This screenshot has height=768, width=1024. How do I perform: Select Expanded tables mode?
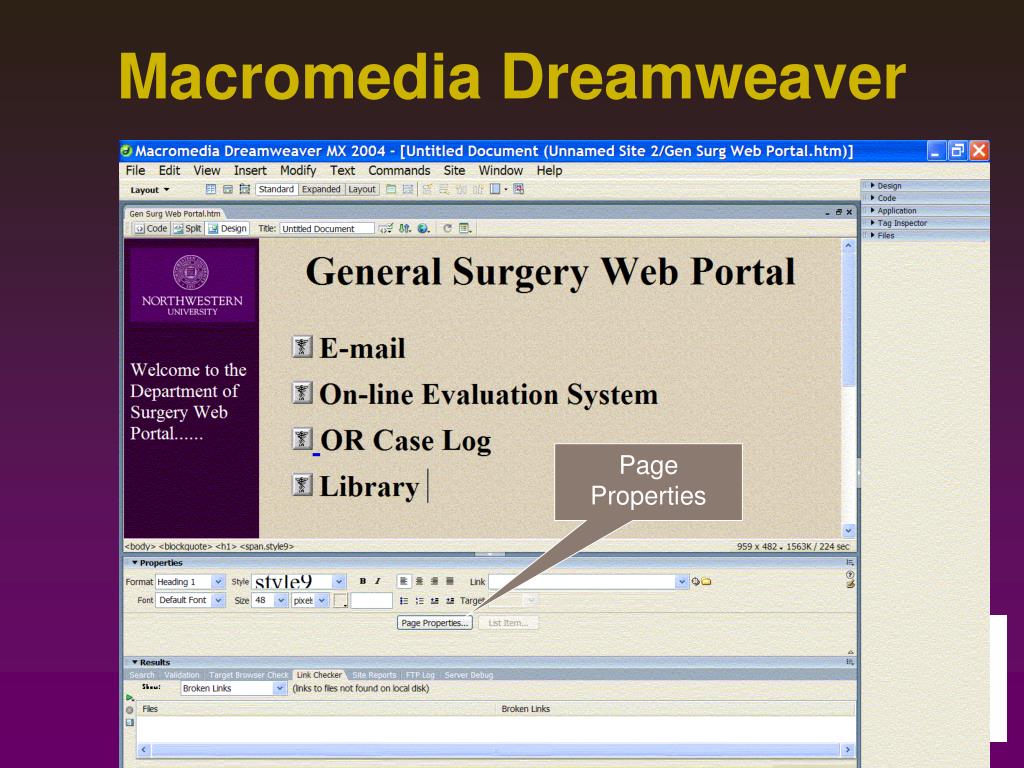pos(321,189)
